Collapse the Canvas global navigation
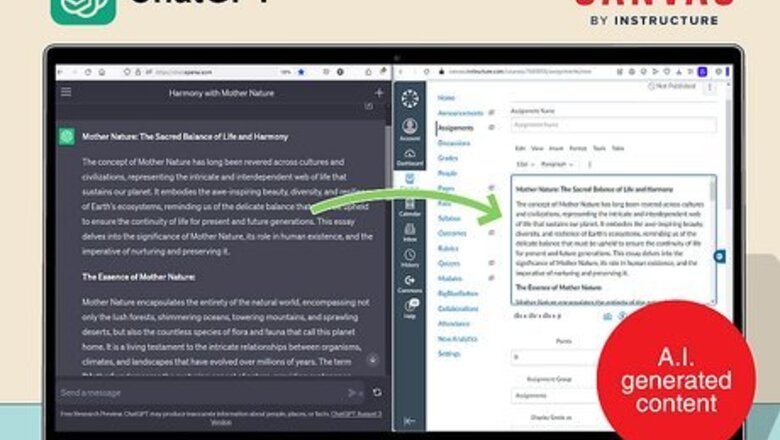The height and width of the screenshot is (440, 780). pyautogui.click(x=409, y=421)
